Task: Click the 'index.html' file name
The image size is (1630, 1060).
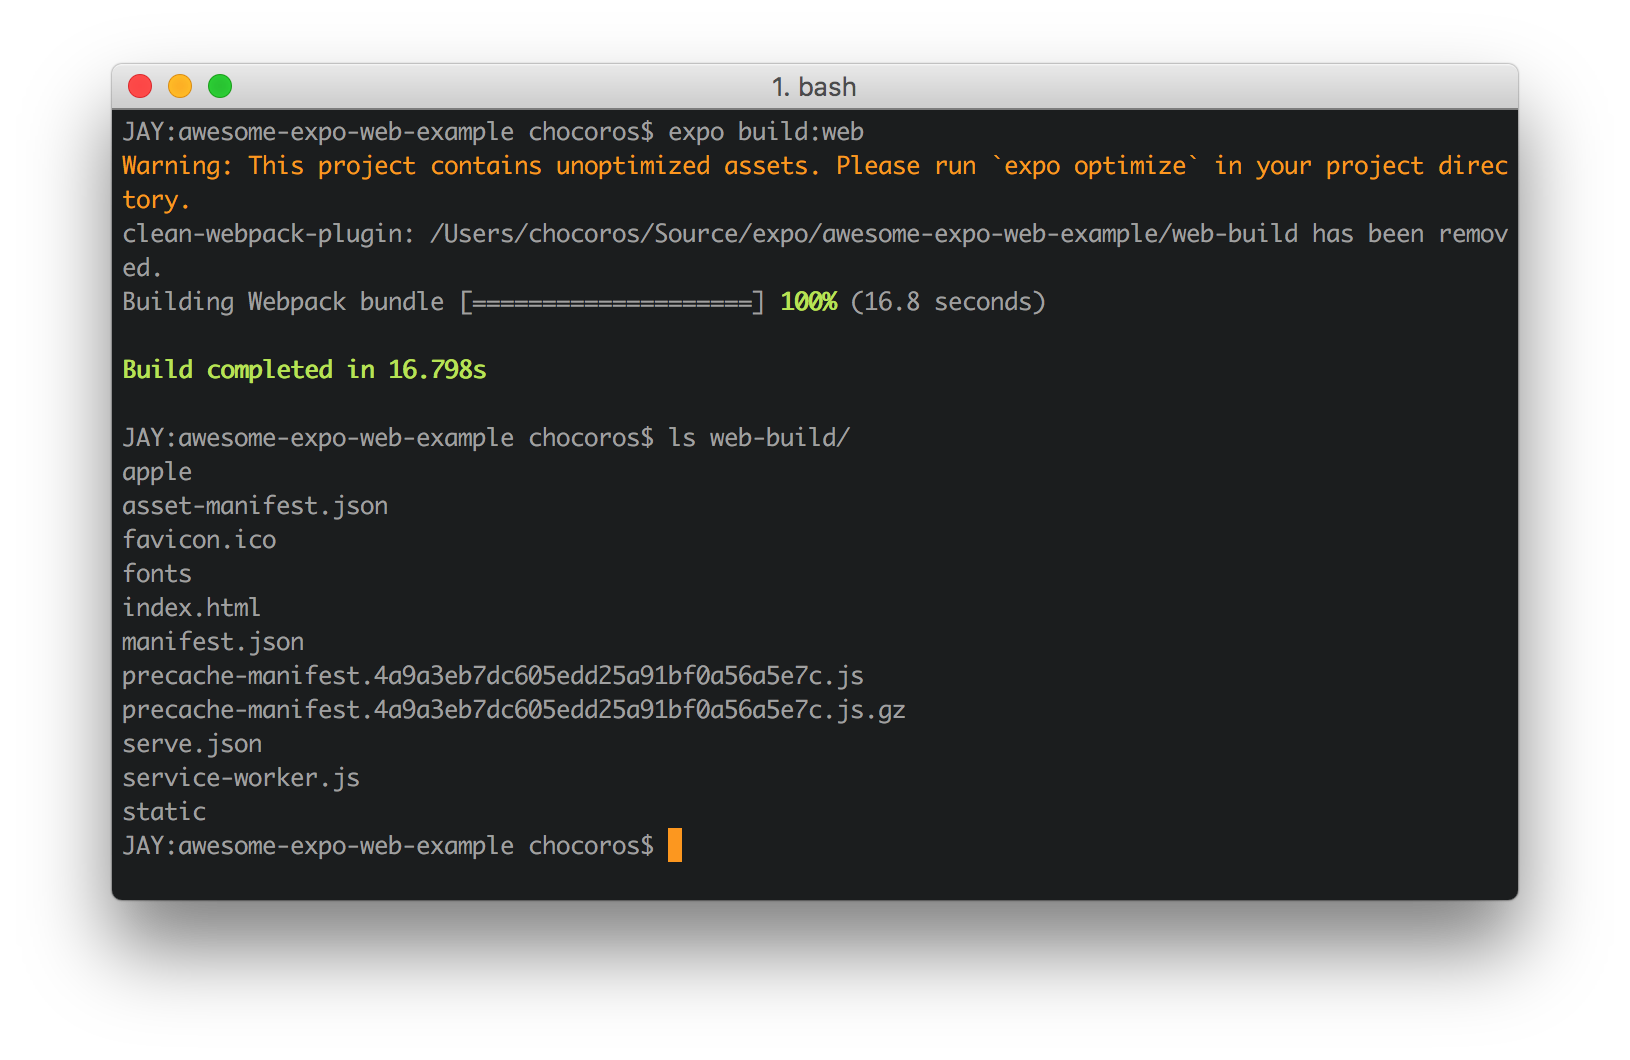Action: pyautogui.click(x=191, y=608)
